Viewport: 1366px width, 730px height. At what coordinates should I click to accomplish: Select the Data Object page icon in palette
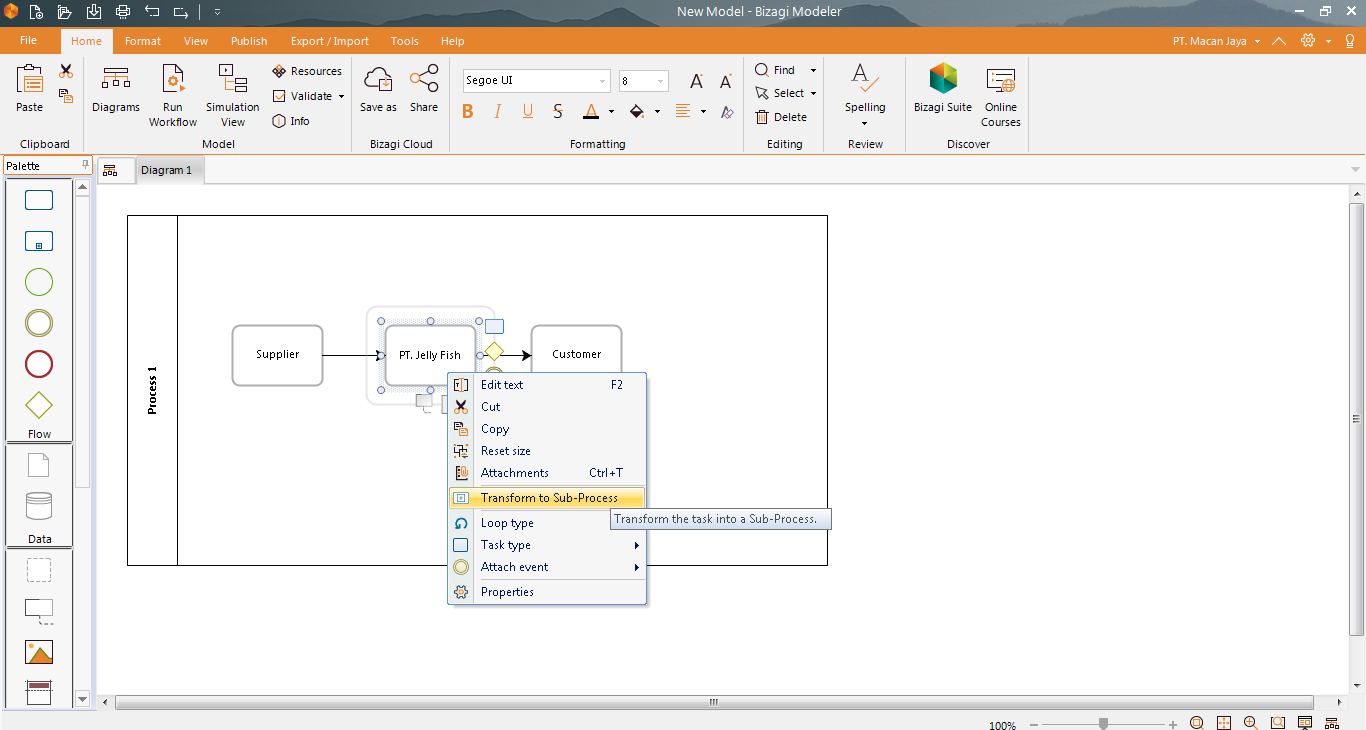pyautogui.click(x=38, y=466)
